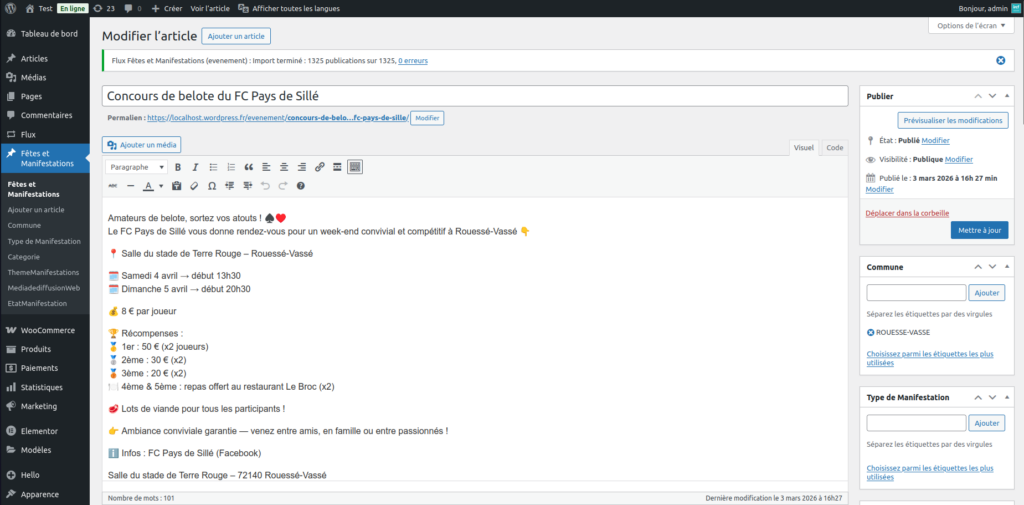Apply italic formatting to the text
The width and height of the screenshot is (1024, 505).
point(196,167)
